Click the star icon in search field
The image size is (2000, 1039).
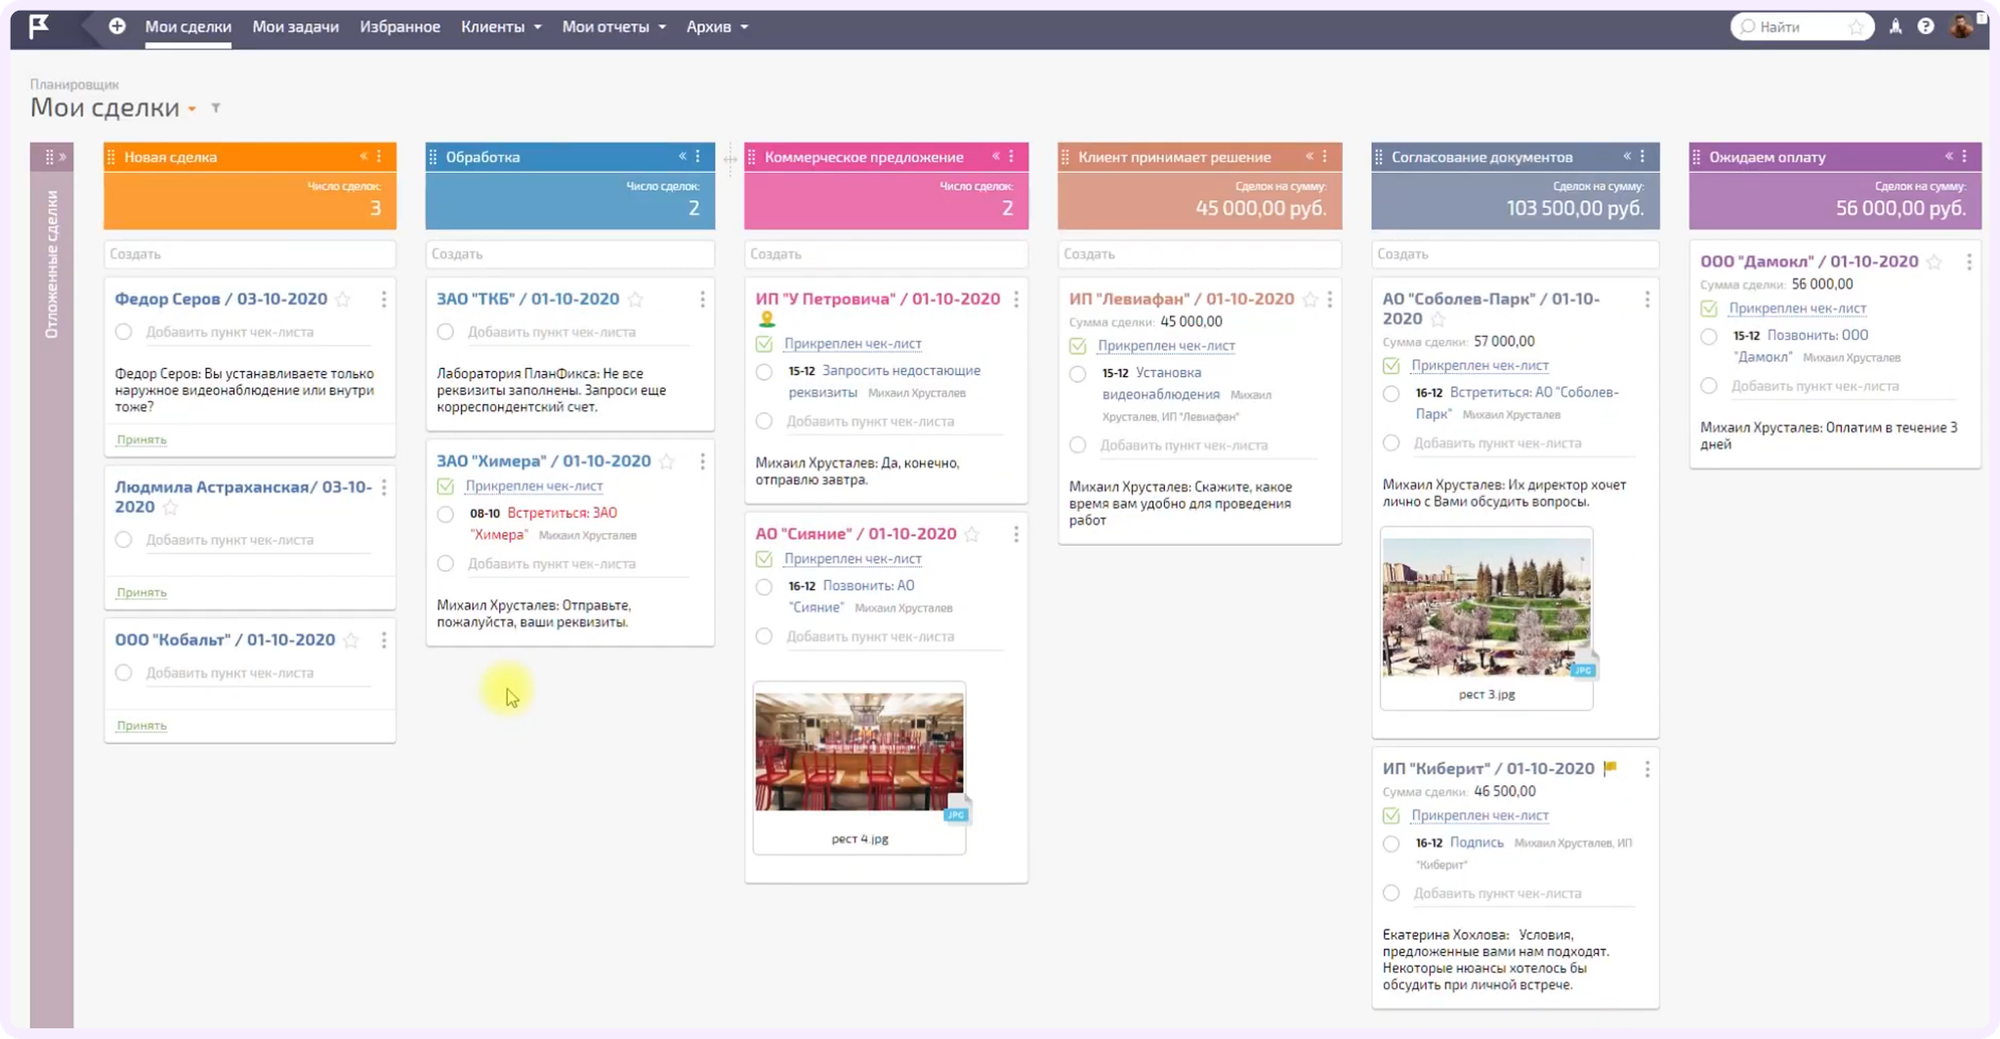(1856, 27)
